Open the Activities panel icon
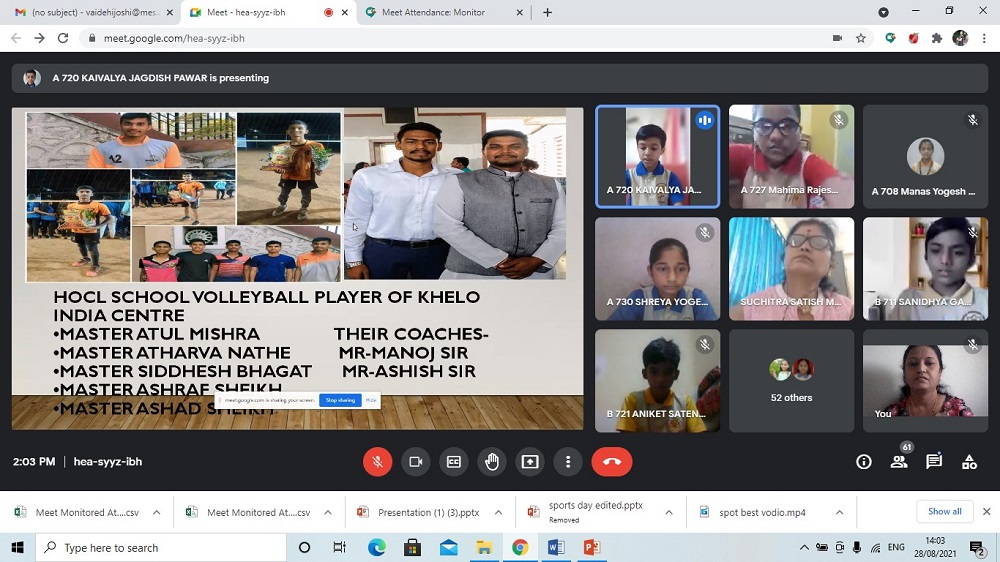 click(x=969, y=462)
